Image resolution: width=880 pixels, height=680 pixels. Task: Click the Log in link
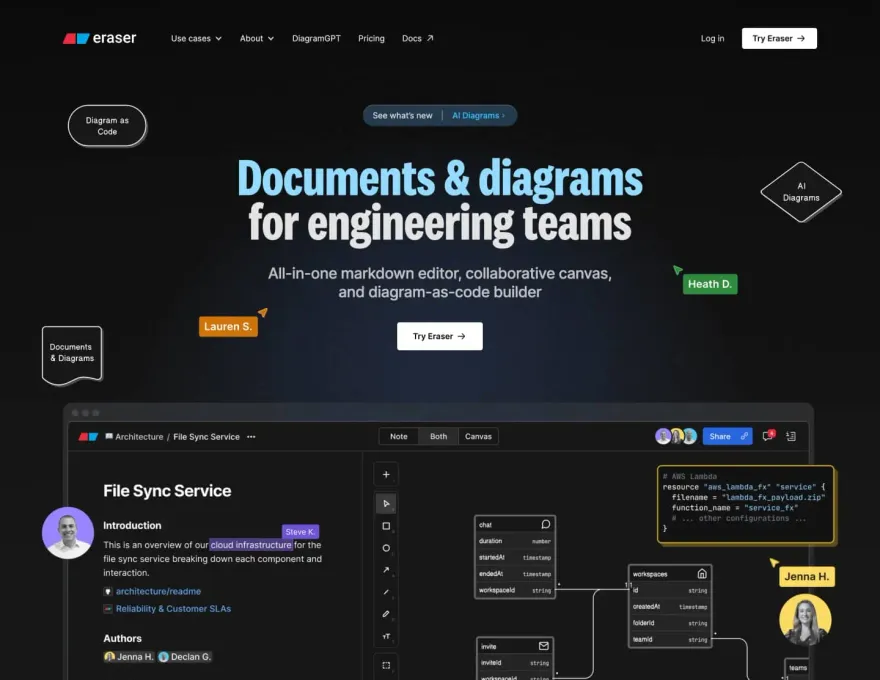click(712, 38)
